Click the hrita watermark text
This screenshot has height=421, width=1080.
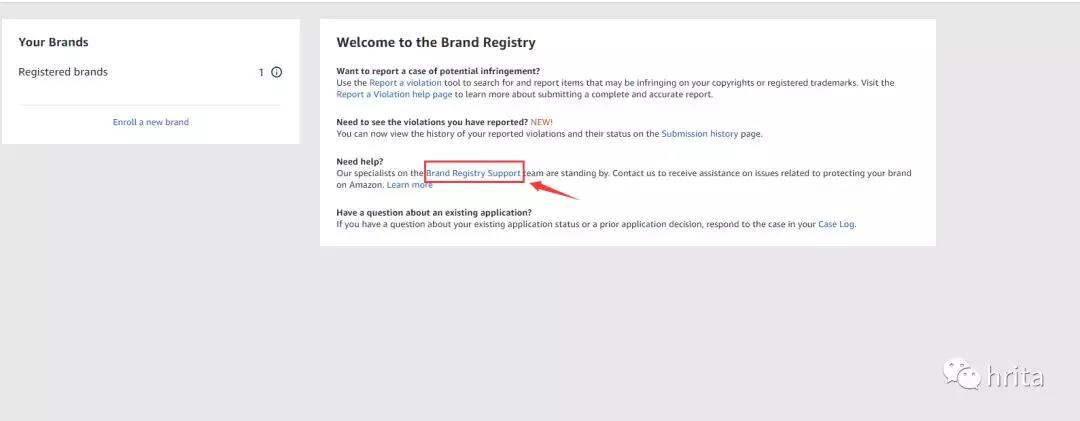click(x=1015, y=377)
